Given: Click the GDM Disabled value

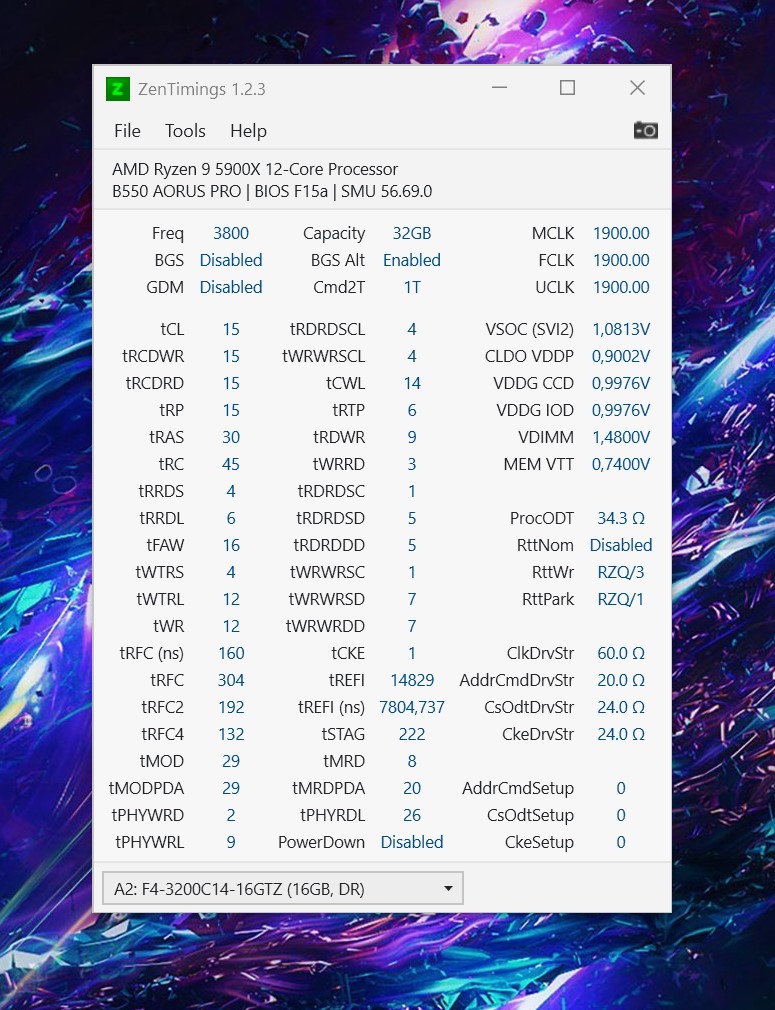Looking at the screenshot, I should tap(231, 287).
